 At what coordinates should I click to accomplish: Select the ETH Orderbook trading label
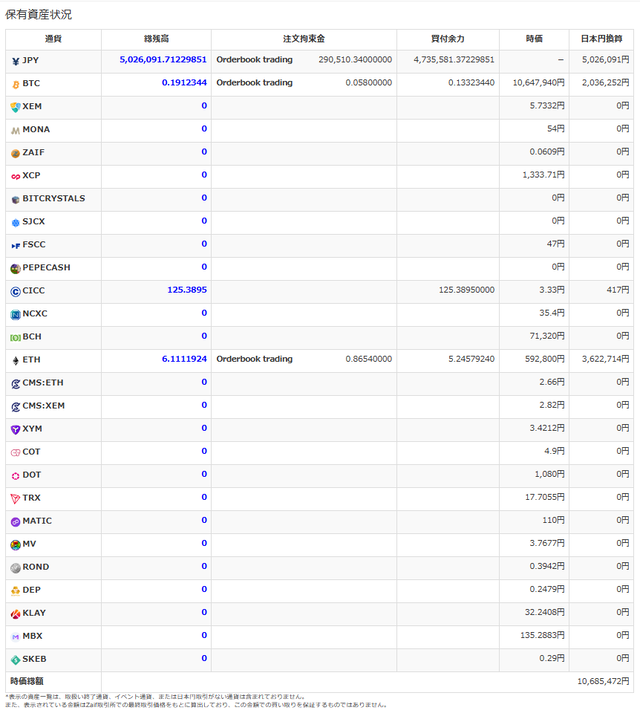[254, 359]
